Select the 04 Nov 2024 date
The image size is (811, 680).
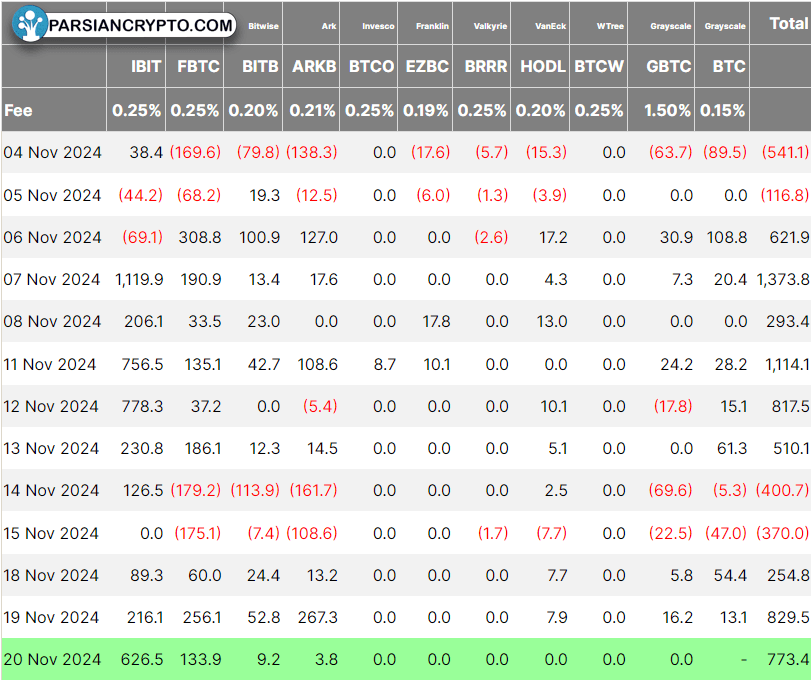[x=52, y=153]
